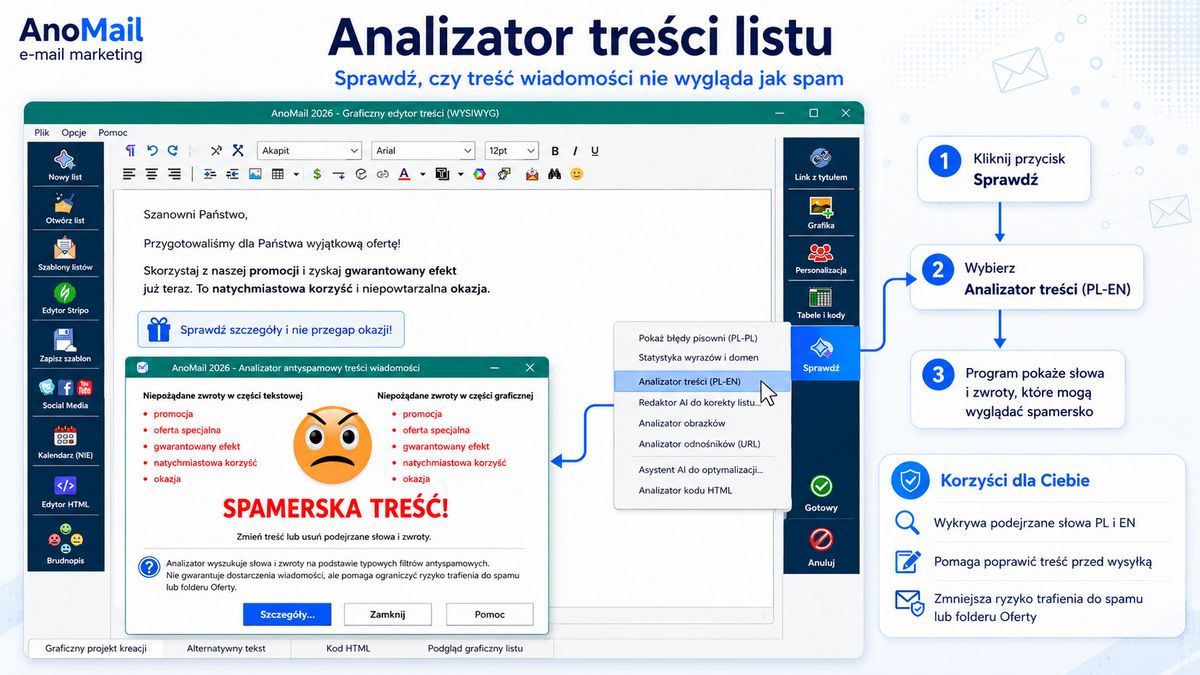Image resolution: width=1200 pixels, height=675 pixels.
Task: Align text to the left
Action: [129, 174]
